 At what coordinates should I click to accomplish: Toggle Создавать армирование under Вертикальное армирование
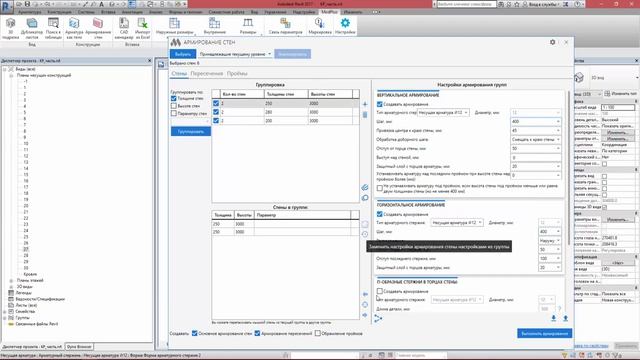coord(380,104)
